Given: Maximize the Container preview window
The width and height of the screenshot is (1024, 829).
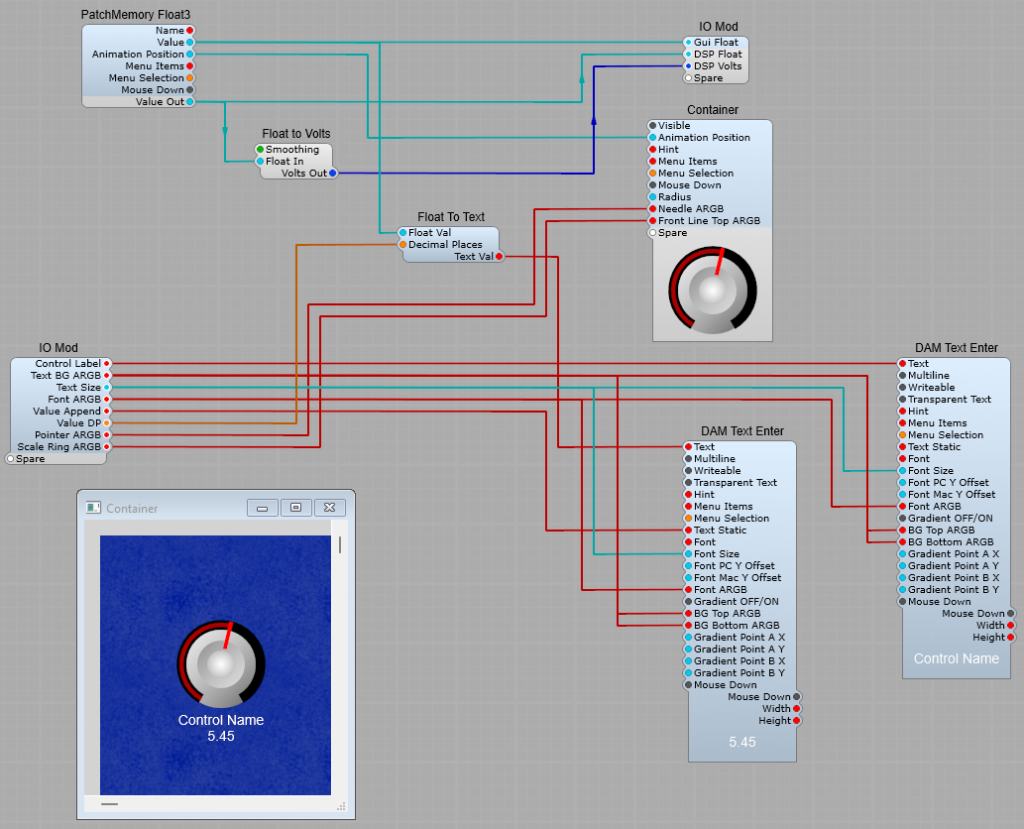Looking at the screenshot, I should click(x=296, y=508).
